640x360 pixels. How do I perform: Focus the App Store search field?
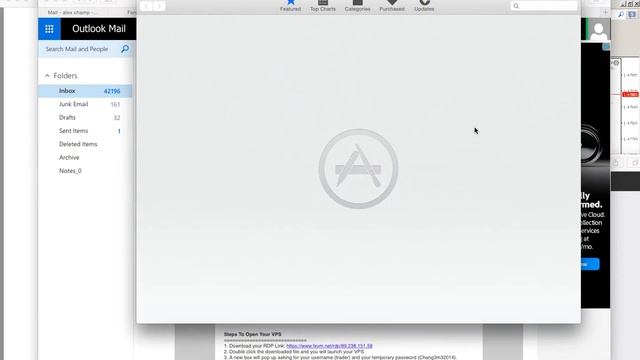[544, 6]
